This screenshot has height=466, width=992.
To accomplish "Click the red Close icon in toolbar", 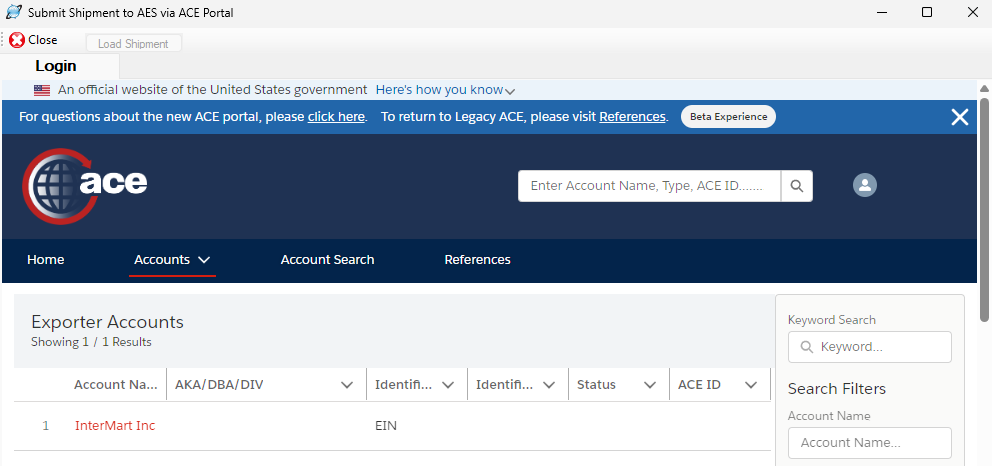I will pyautogui.click(x=17, y=40).
